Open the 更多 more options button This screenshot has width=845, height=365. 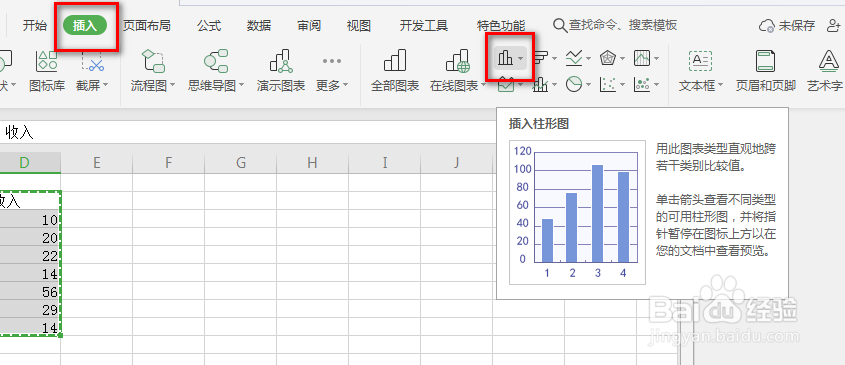click(x=331, y=70)
